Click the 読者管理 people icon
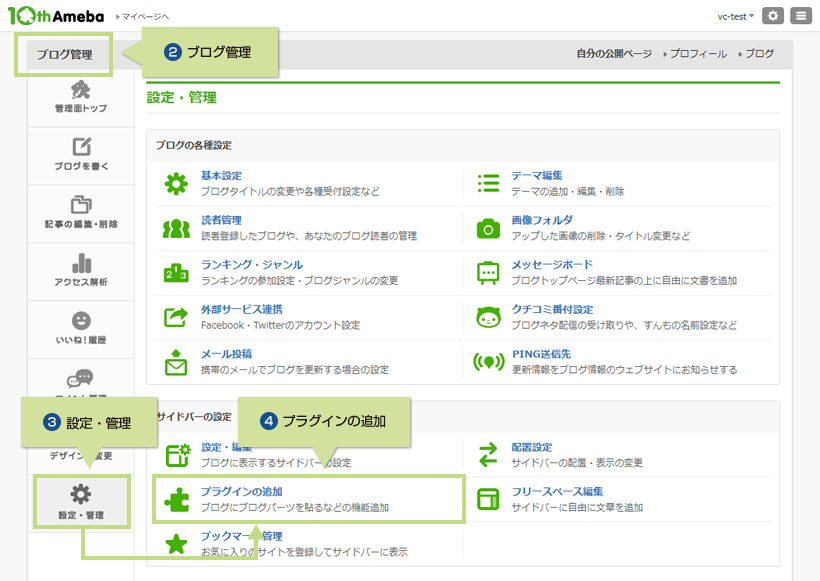820x581 pixels. [176, 229]
